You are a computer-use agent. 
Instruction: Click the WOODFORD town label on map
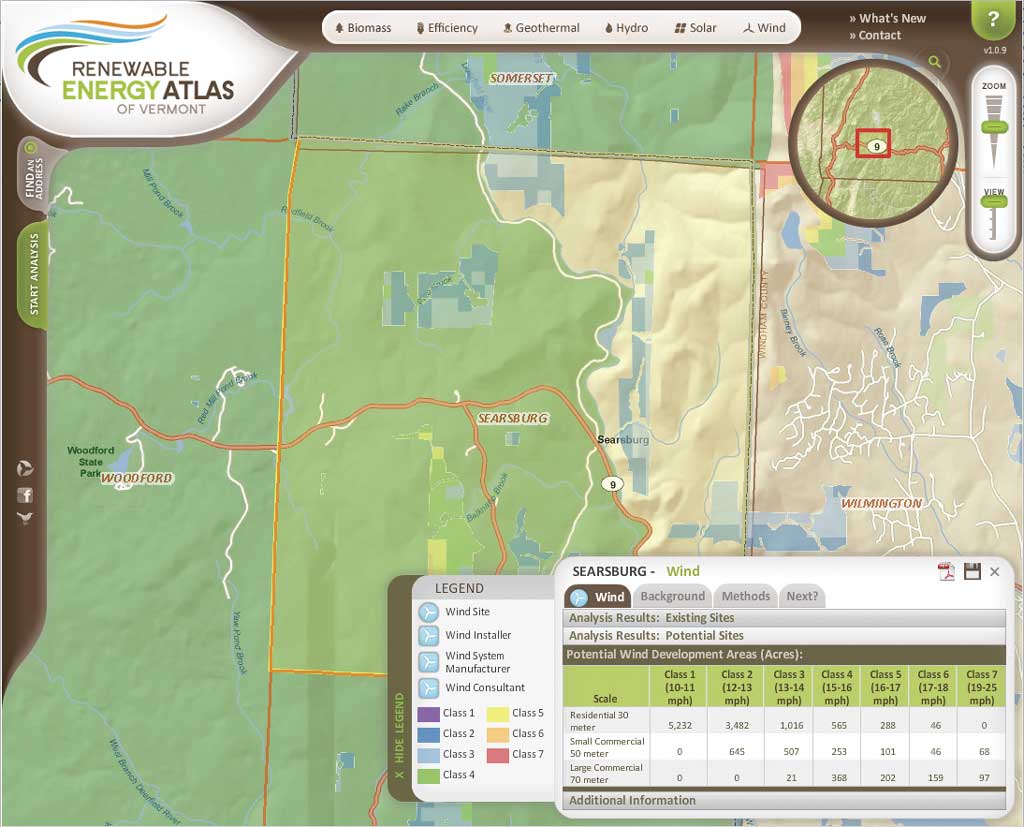136,478
